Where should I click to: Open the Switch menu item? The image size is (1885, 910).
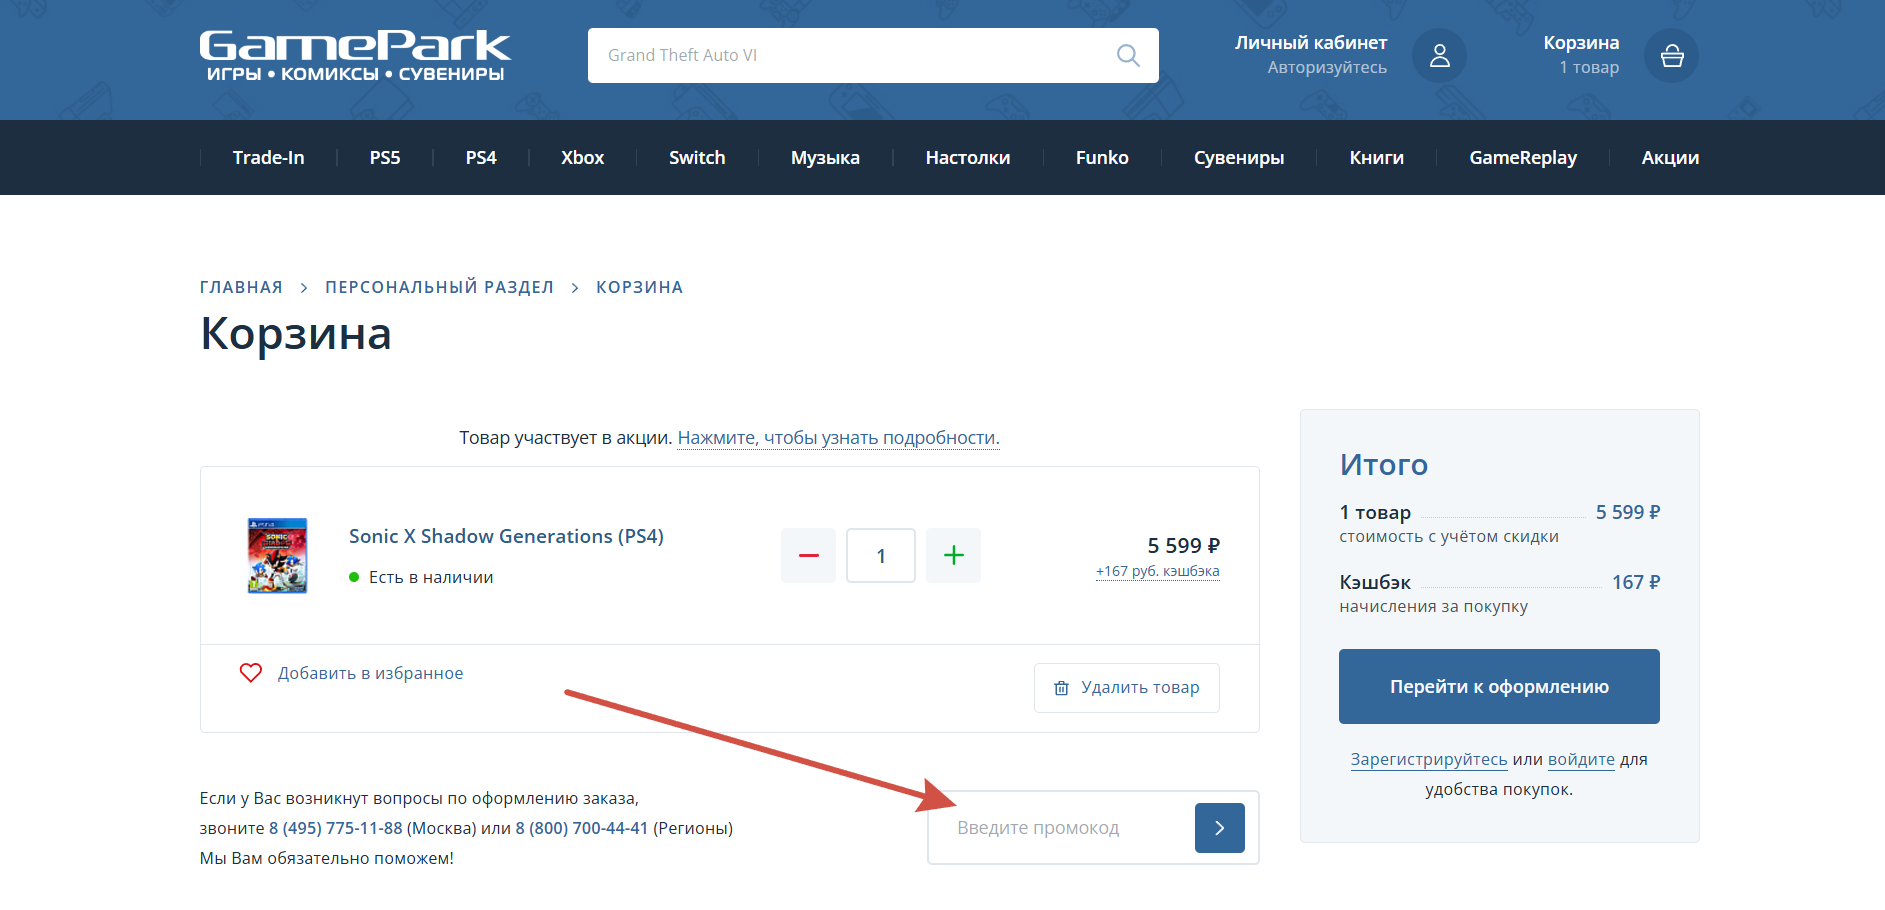click(697, 157)
